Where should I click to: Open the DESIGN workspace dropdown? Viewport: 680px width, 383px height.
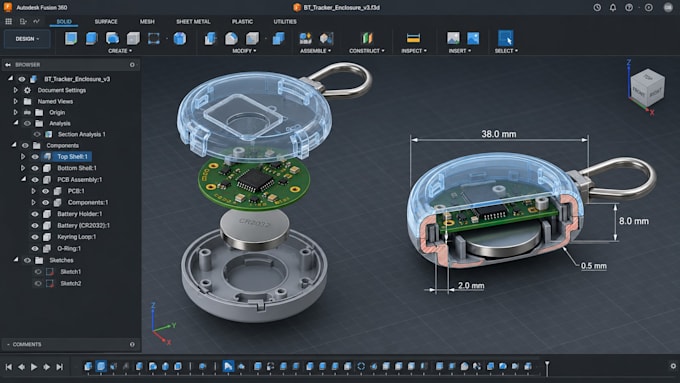pos(27,39)
